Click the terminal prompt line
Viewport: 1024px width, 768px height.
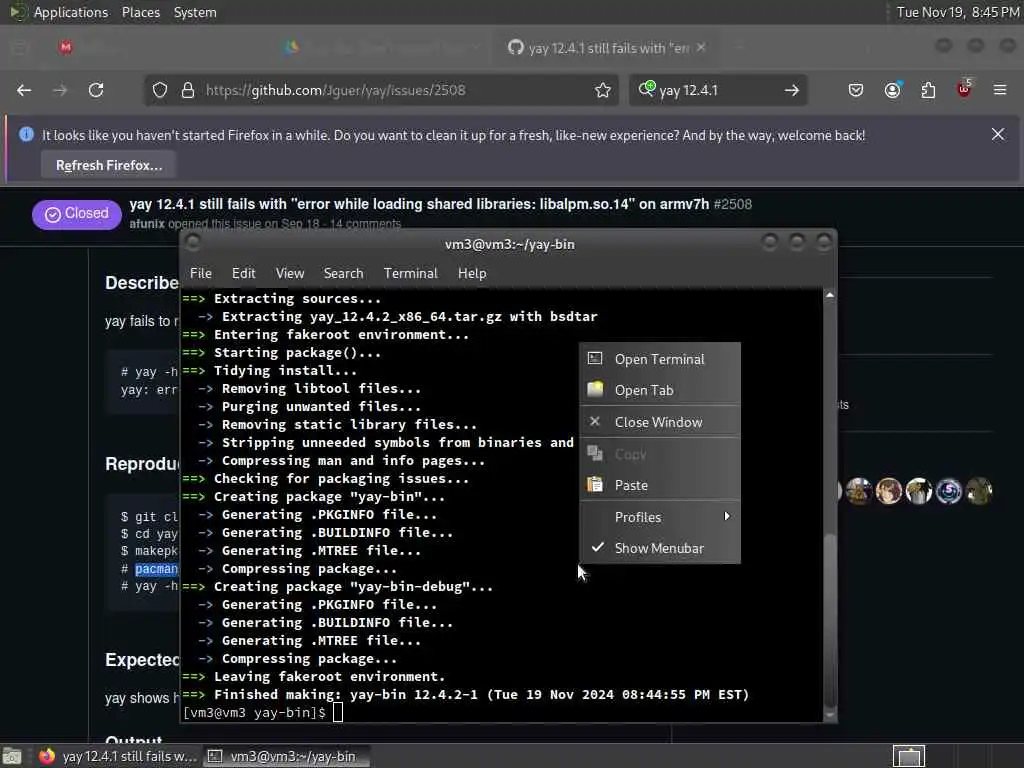pyautogui.click(x=263, y=712)
